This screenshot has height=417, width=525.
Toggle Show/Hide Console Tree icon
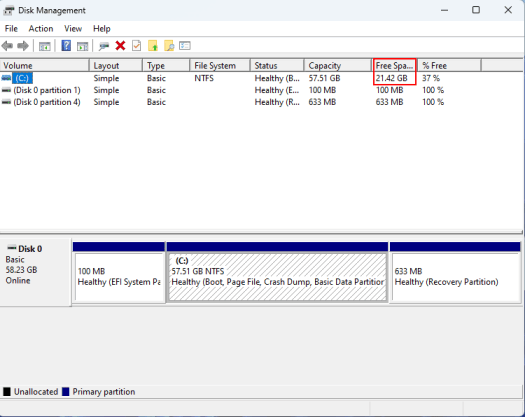pos(45,46)
